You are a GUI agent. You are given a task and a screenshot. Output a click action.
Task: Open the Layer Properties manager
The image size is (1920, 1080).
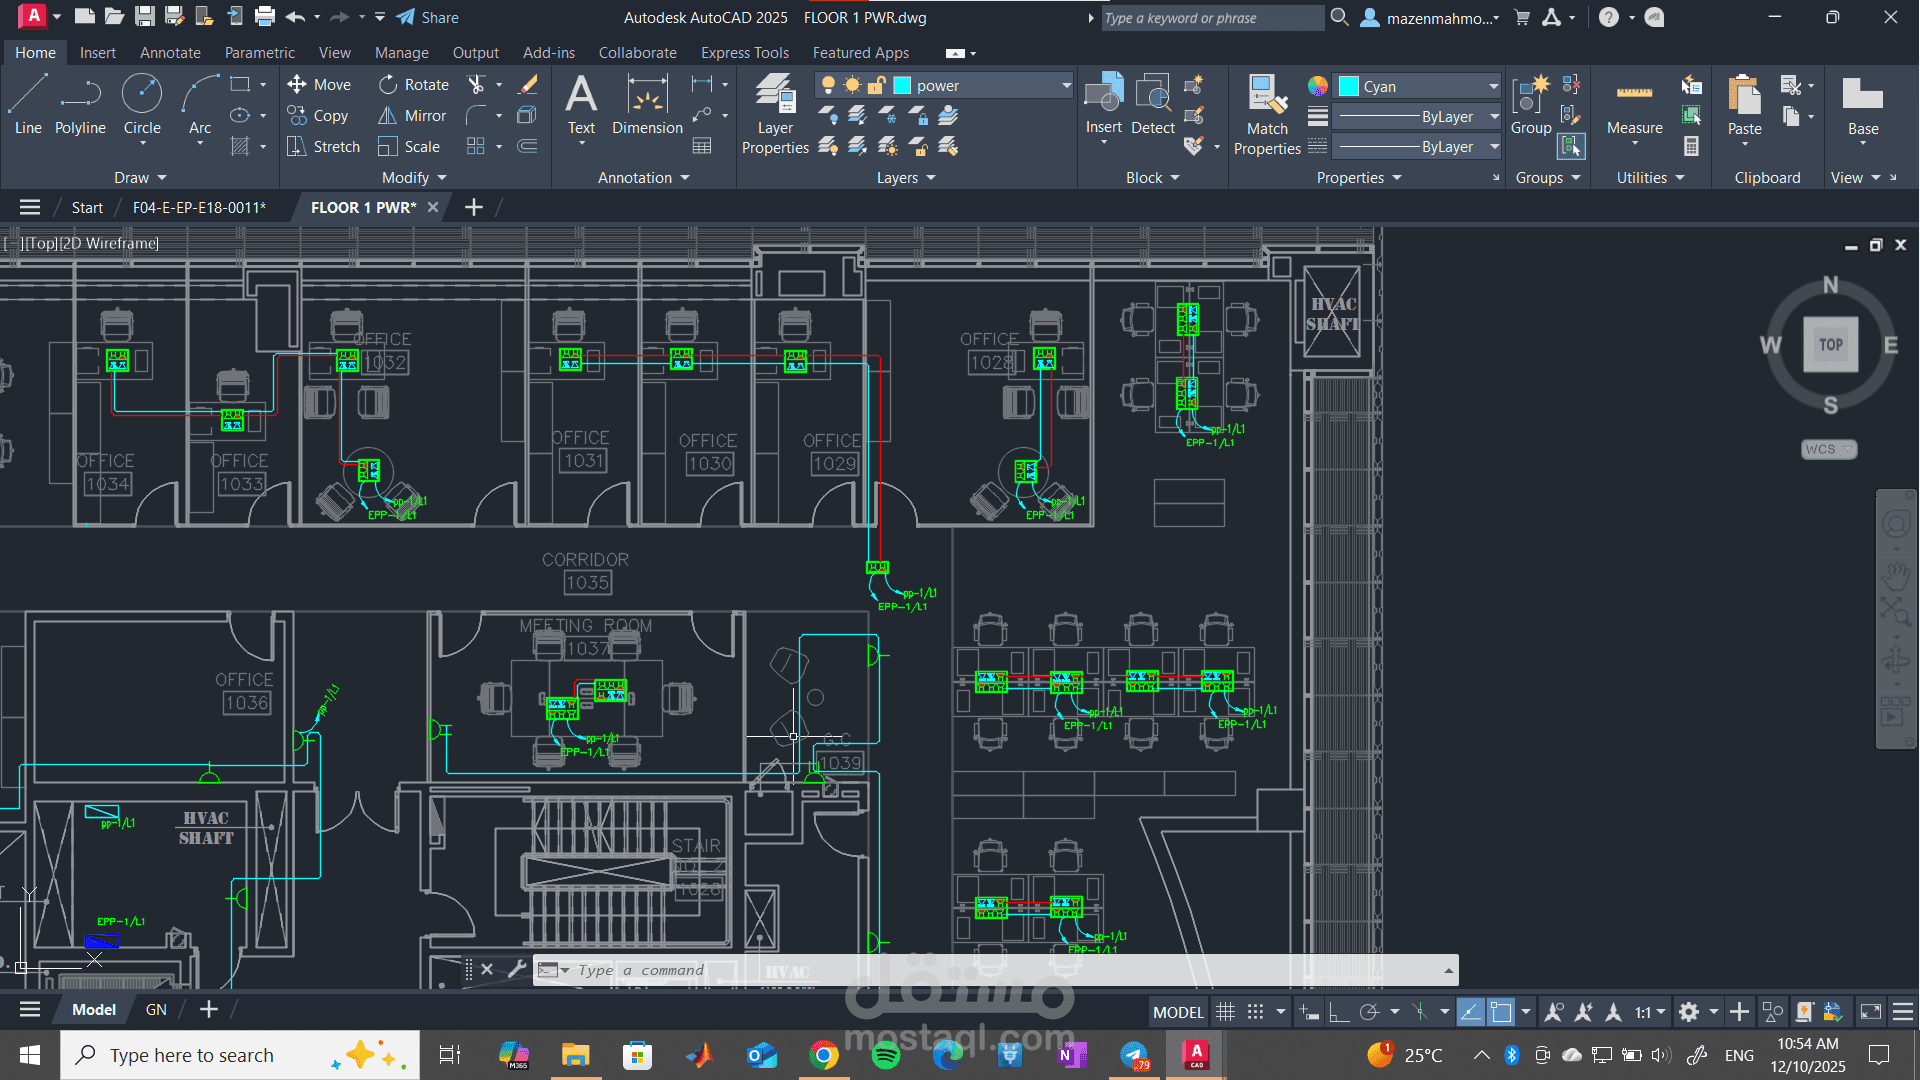[775, 114]
